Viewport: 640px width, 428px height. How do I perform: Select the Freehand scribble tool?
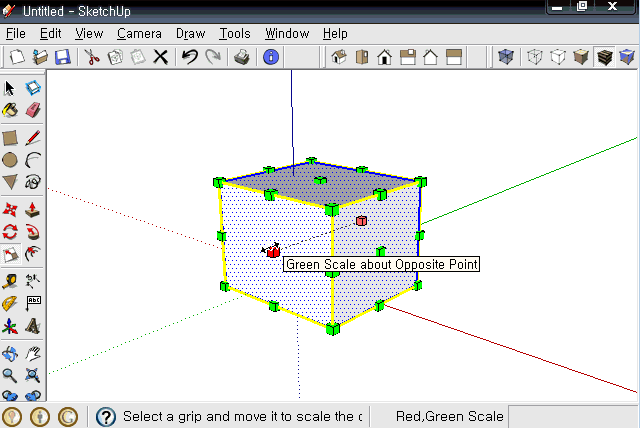(x=33, y=182)
